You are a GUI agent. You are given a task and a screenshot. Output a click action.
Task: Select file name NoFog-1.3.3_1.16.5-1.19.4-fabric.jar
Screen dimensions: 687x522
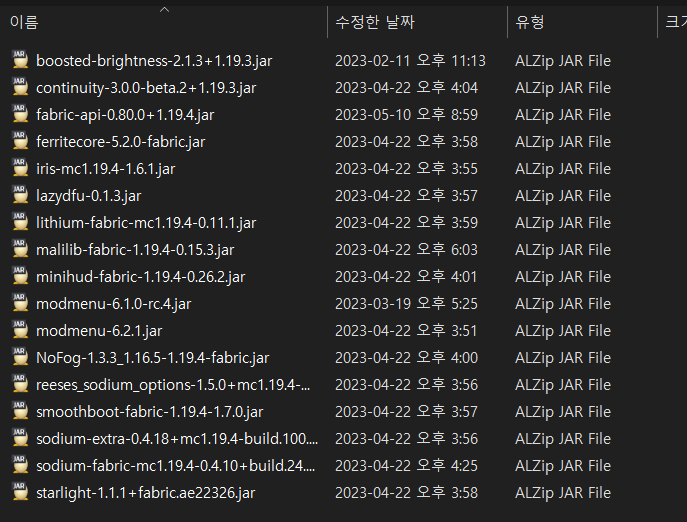(x=152, y=358)
